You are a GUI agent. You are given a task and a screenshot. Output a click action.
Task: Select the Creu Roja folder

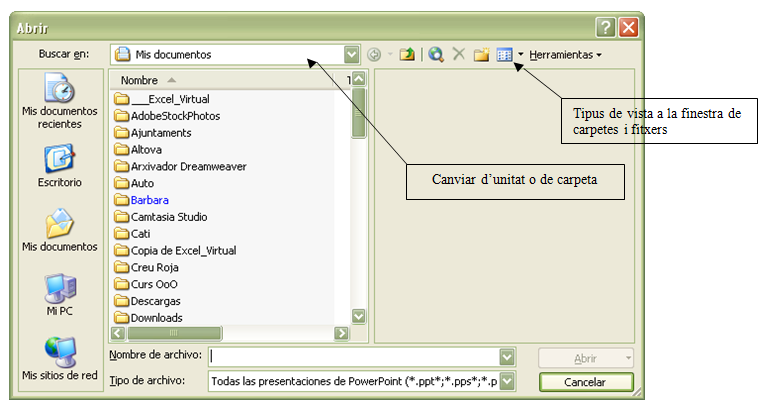tap(146, 267)
